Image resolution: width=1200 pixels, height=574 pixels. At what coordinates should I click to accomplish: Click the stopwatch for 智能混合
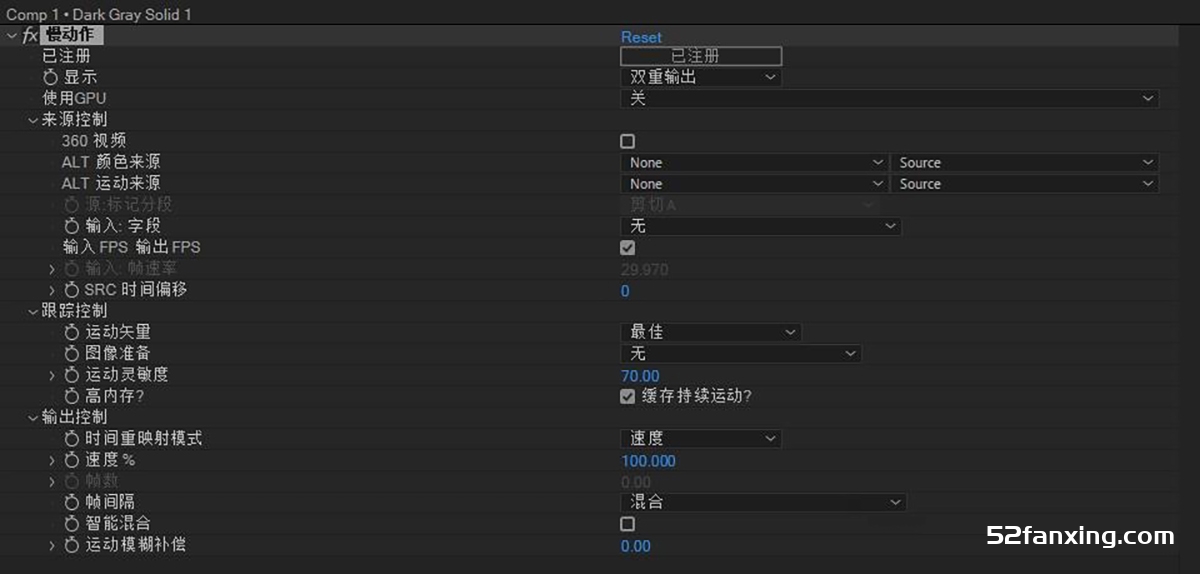point(71,524)
